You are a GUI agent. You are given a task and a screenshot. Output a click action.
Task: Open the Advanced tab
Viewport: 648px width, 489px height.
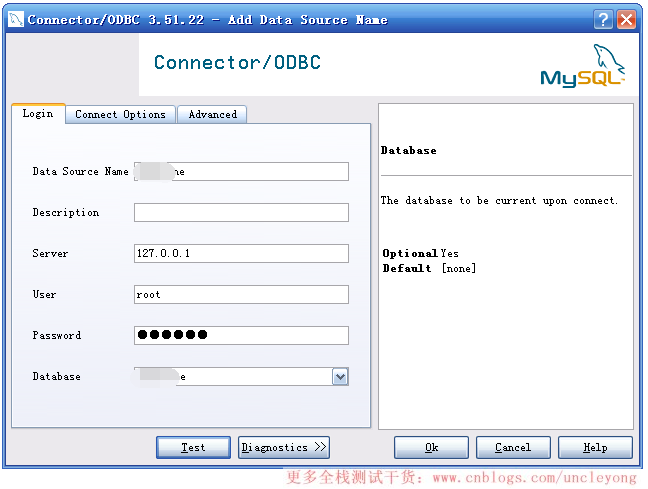point(212,114)
